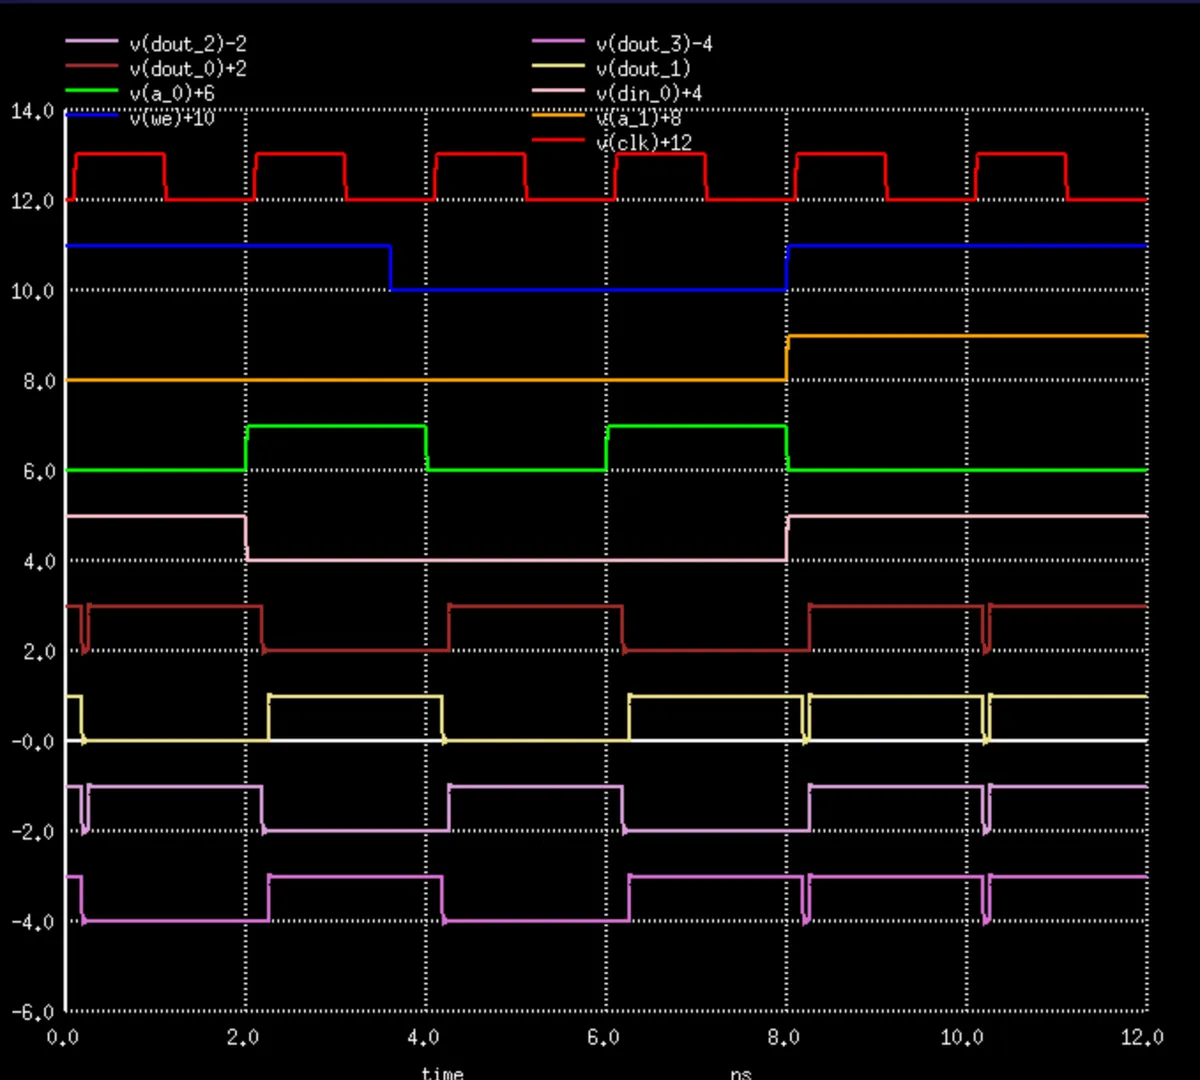This screenshot has height=1080, width=1200.
Task: Click the v(din_0)+4 legend label
Action: (649, 93)
